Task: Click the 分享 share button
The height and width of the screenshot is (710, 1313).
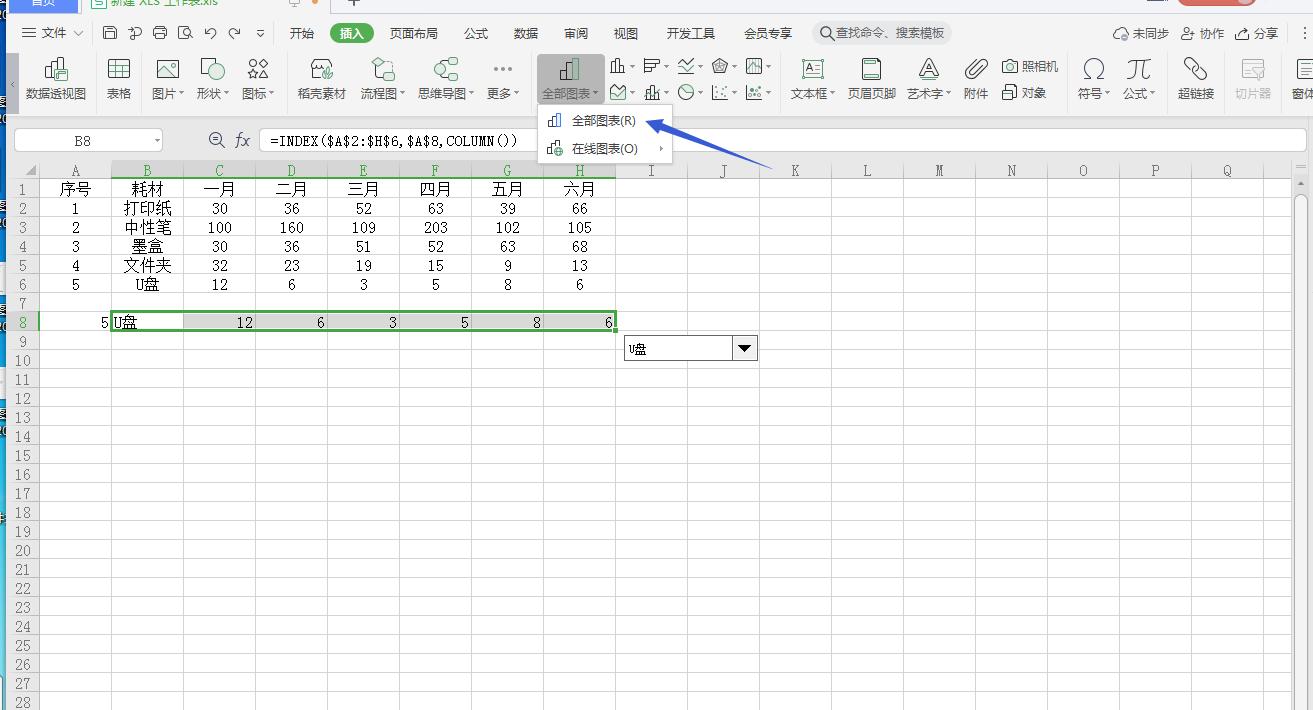Action: 1257,33
